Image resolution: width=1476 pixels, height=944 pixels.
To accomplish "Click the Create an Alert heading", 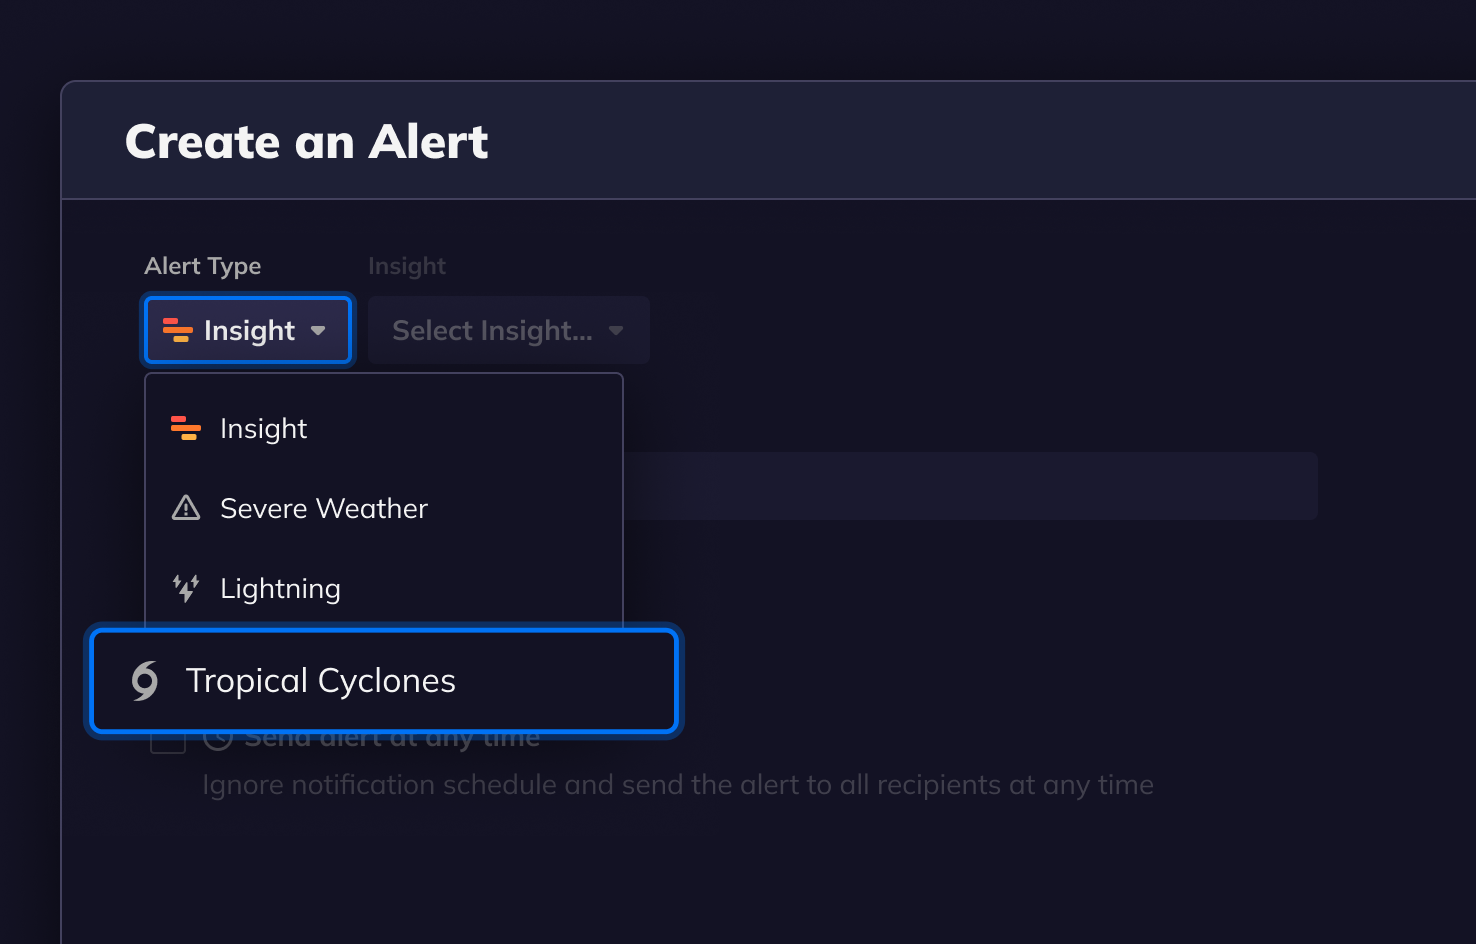I will click(306, 141).
